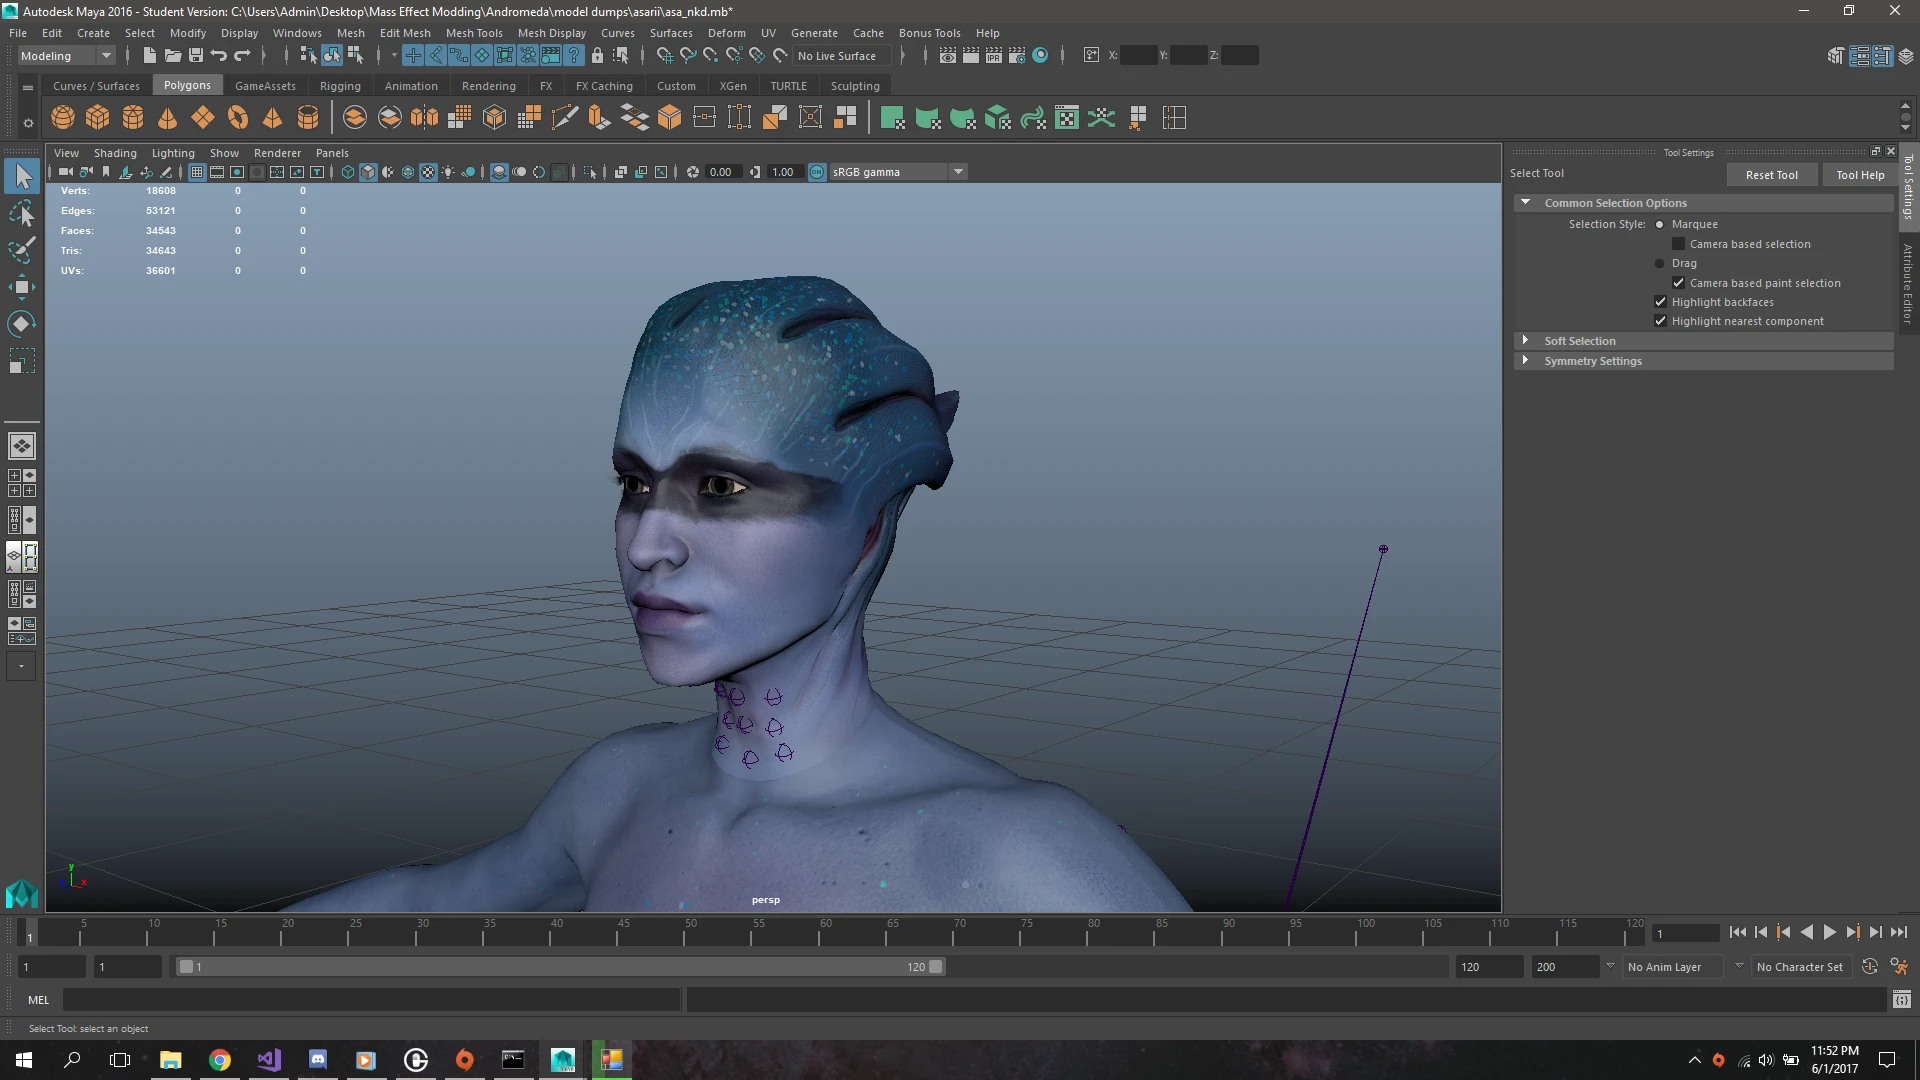Open the Edit Mesh menu
The image size is (1920, 1080).
point(405,33)
